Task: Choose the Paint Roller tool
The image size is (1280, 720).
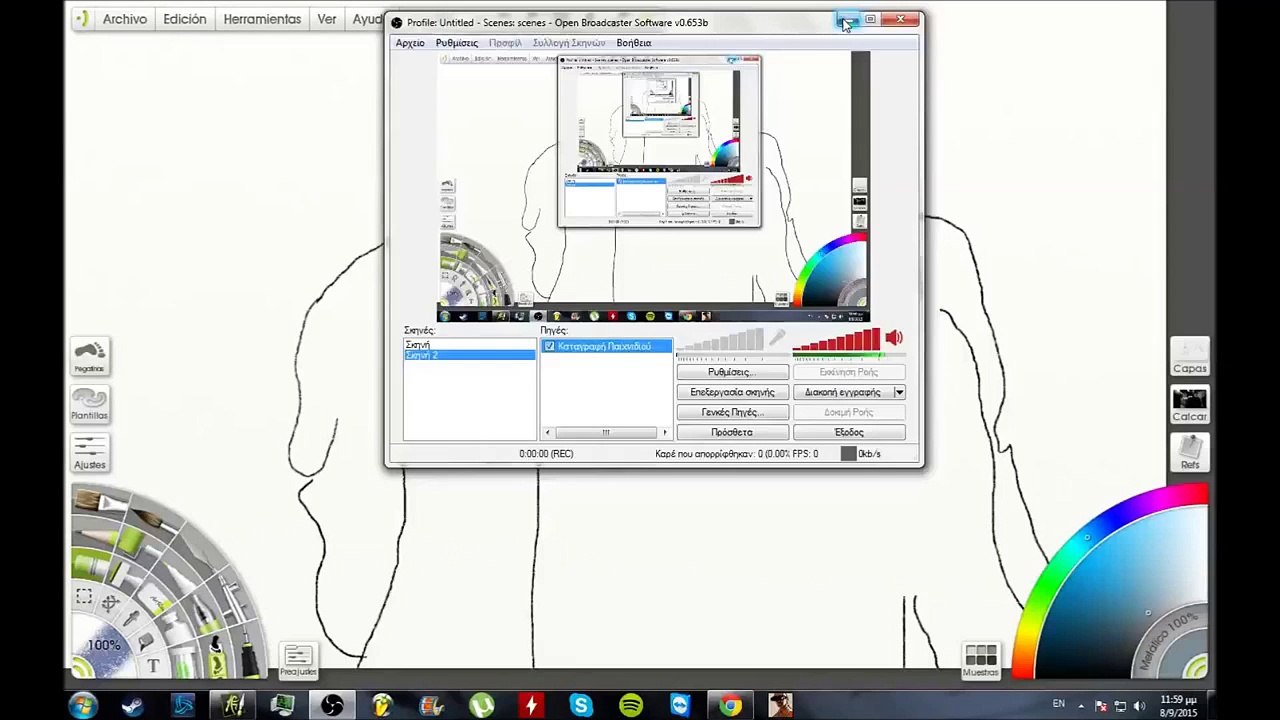Action: pyautogui.click(x=133, y=543)
